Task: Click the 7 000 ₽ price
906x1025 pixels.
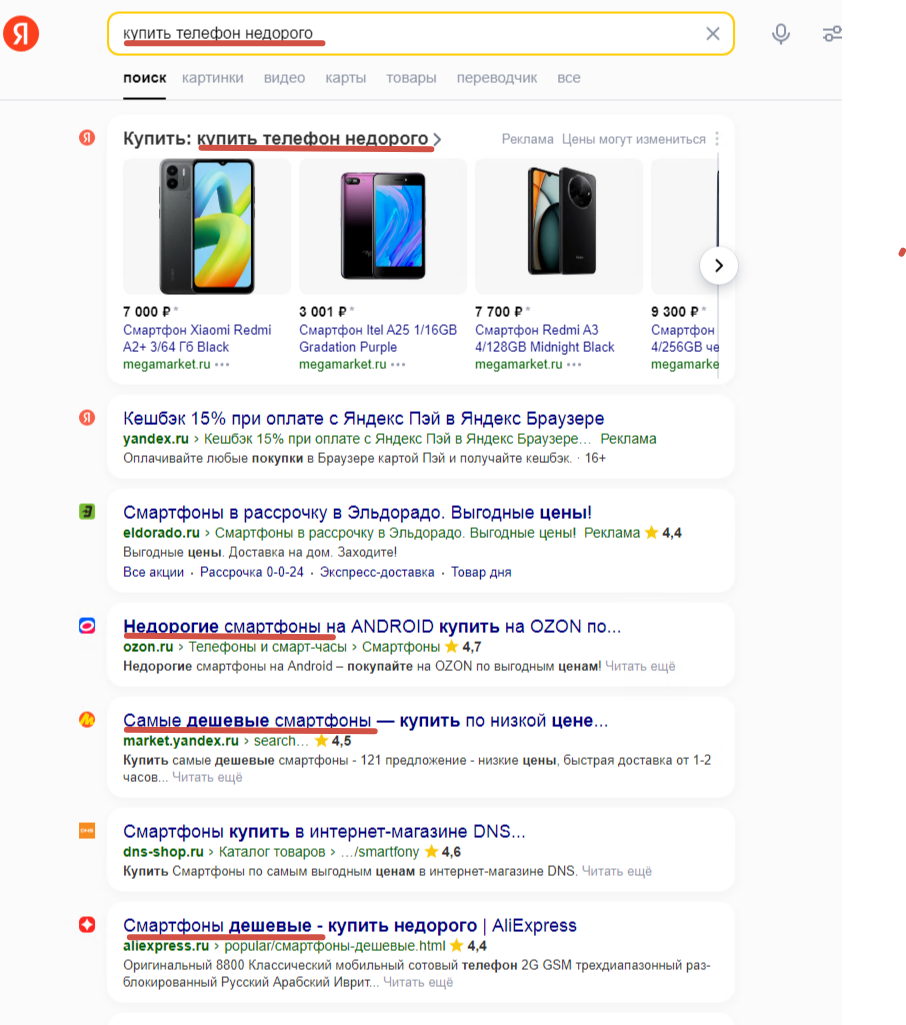Action: click(x=148, y=312)
